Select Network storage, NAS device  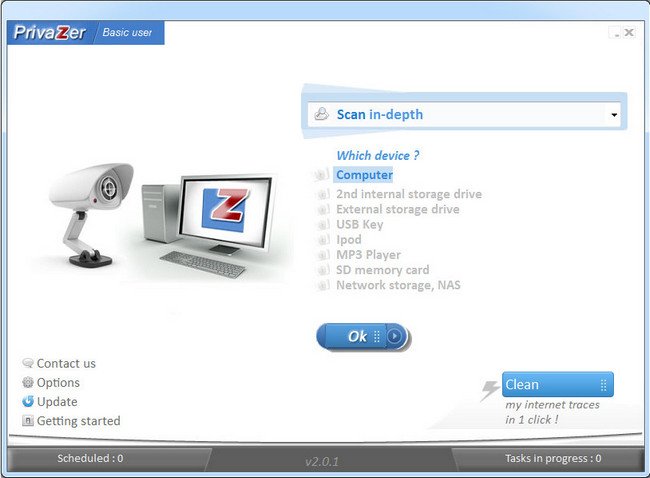click(x=398, y=285)
